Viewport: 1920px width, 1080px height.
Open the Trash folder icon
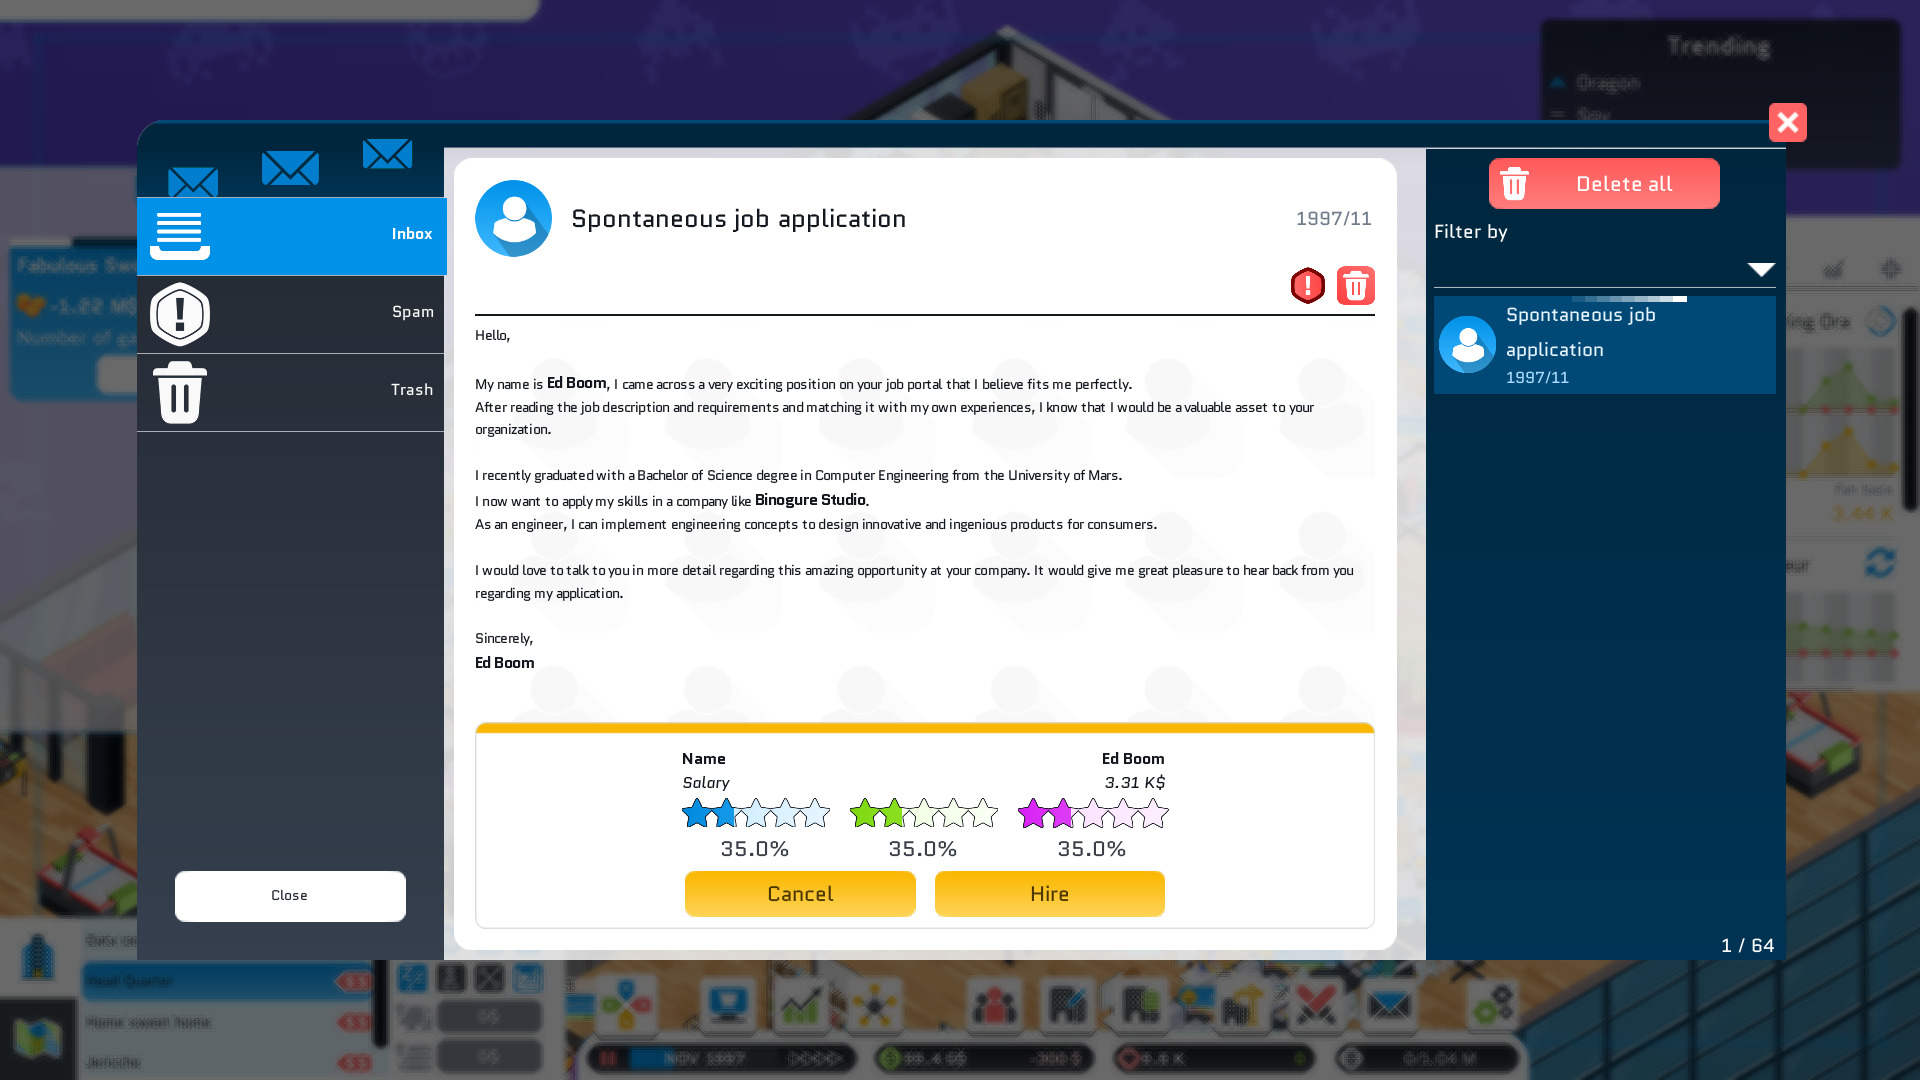(x=178, y=389)
